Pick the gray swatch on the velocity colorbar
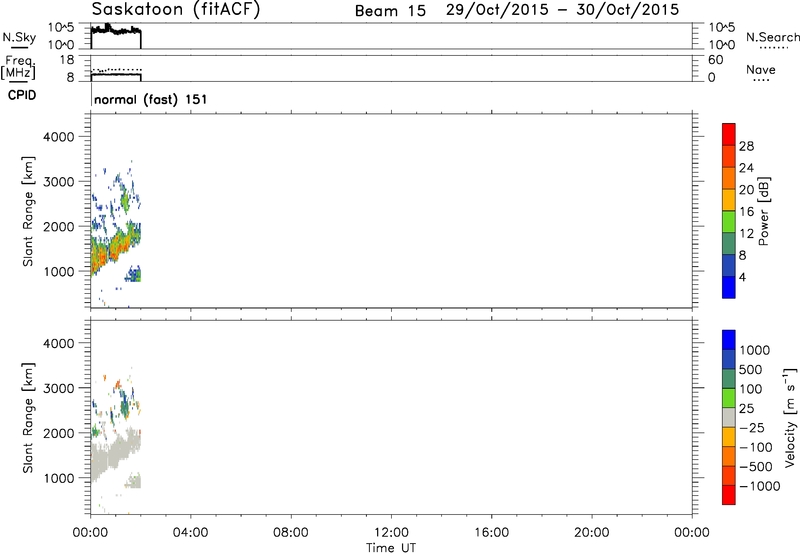The image size is (800, 554). (729, 417)
